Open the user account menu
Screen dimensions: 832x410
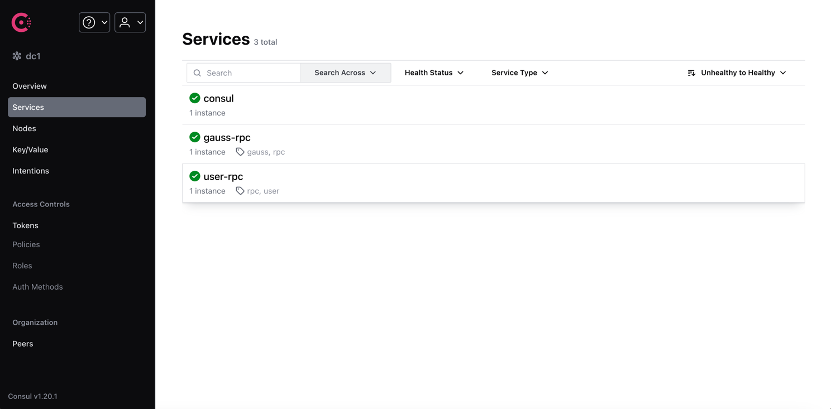(x=130, y=22)
